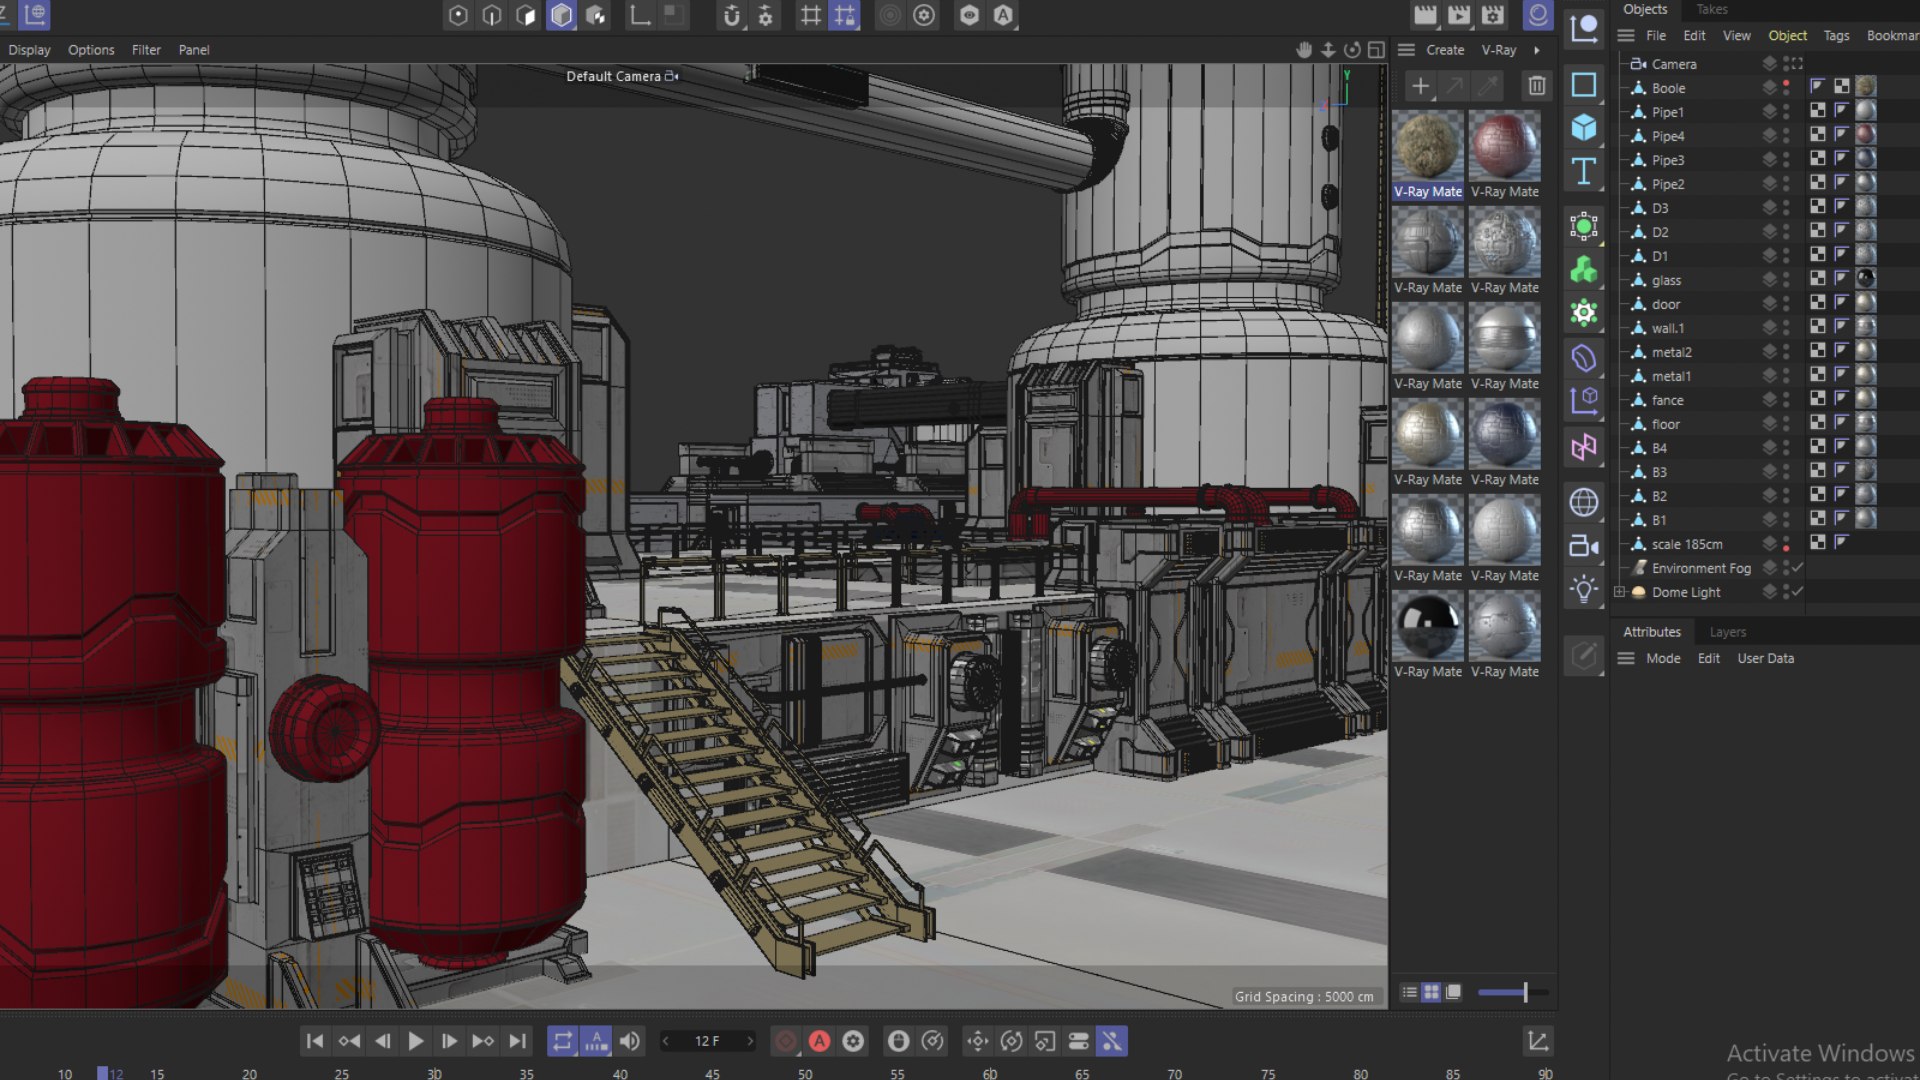Add a camera object from palette
Screen dimensions: 1920x1080
point(1584,546)
